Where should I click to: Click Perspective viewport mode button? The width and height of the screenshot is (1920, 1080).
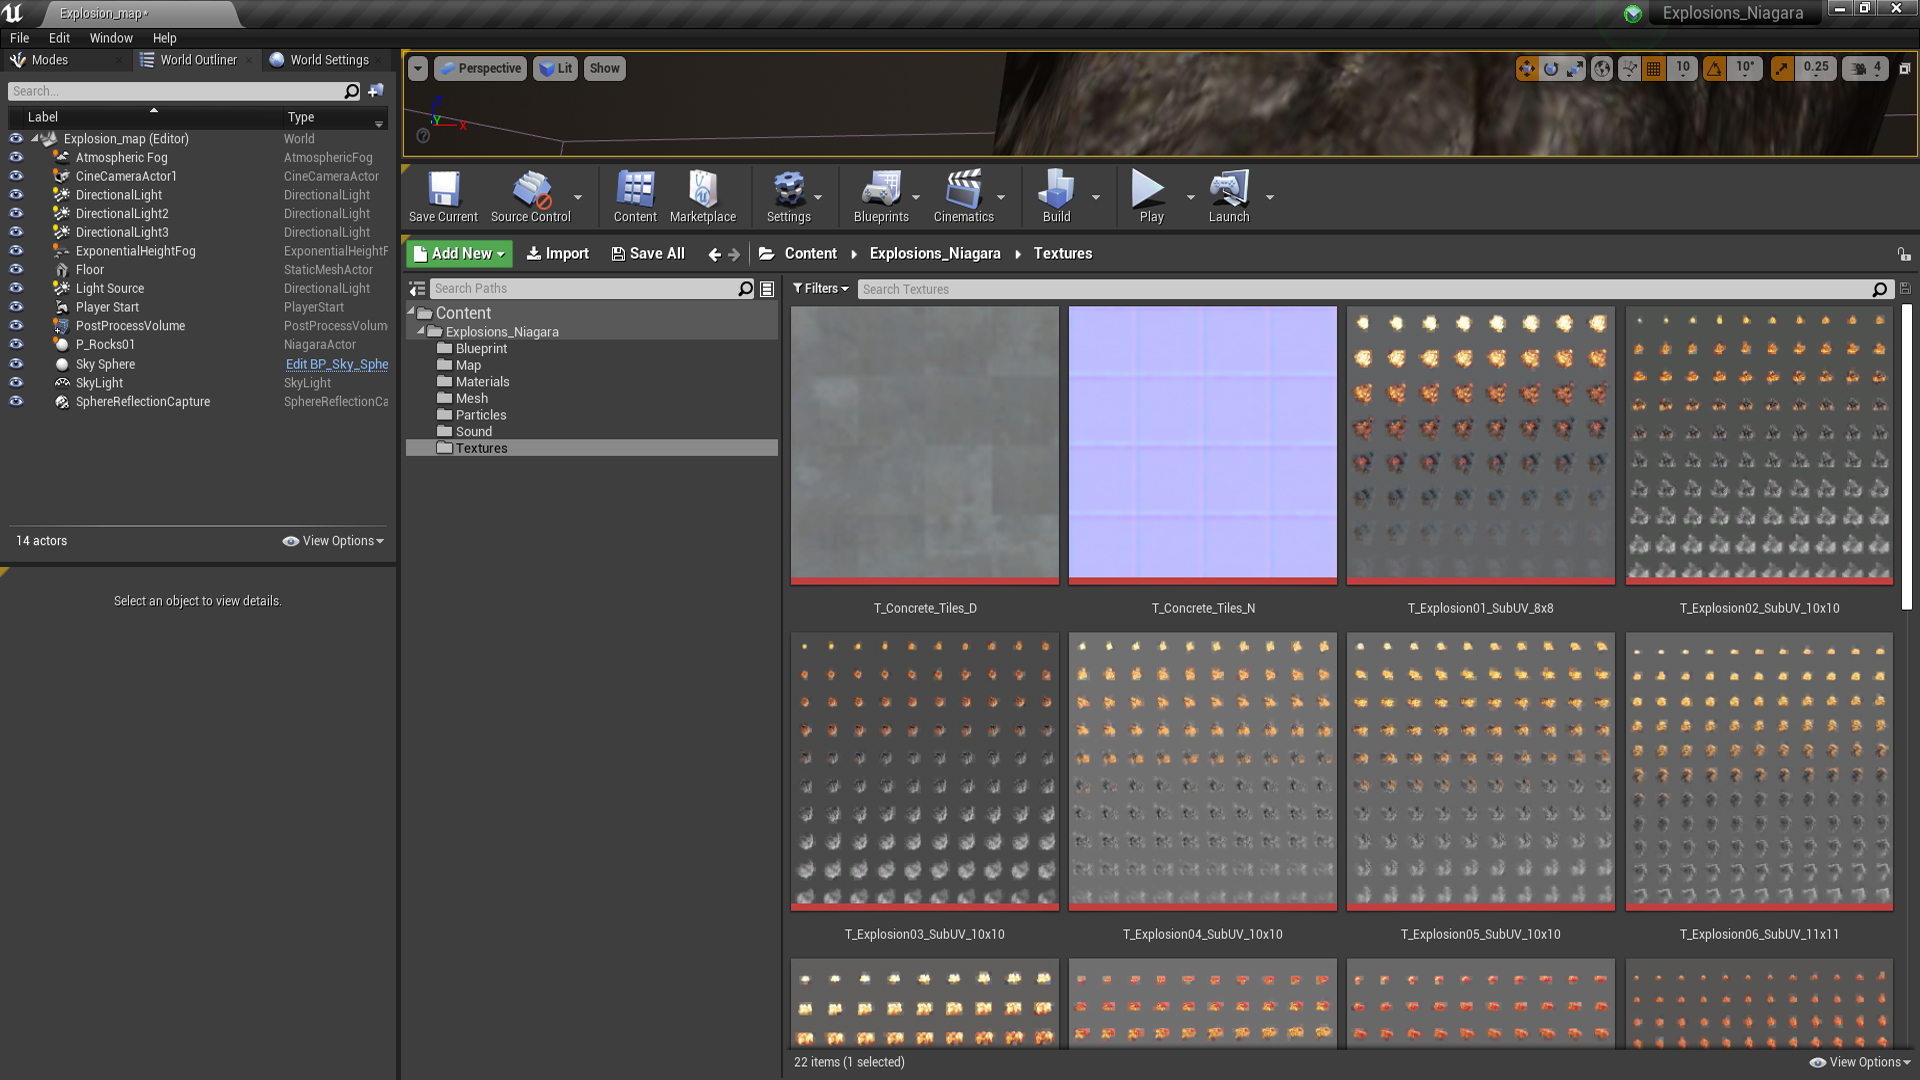click(x=481, y=68)
